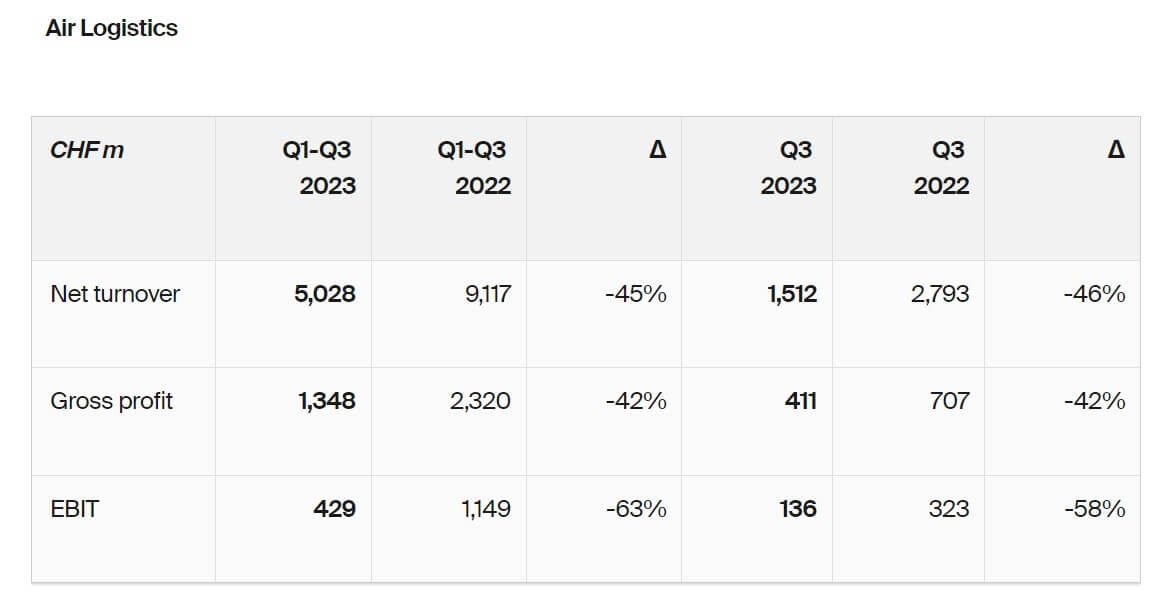Viewport: 1168px width, 607px height.
Task: Click the Net turnover row label
Action: [115, 294]
